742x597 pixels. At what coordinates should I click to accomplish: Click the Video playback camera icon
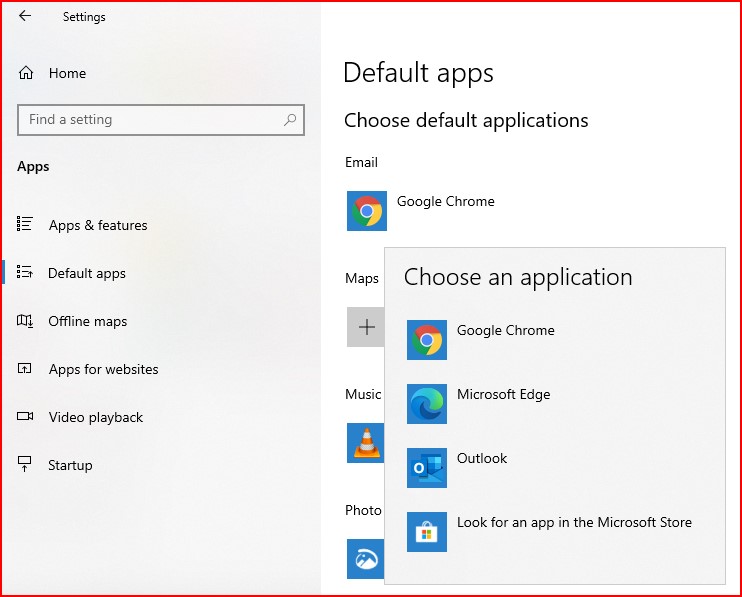(25, 416)
